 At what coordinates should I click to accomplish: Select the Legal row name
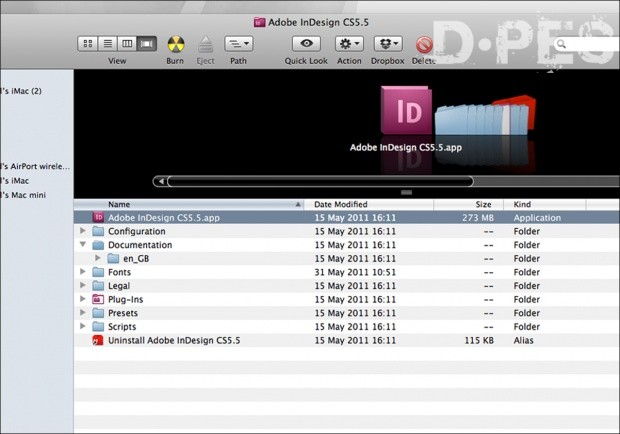pos(119,286)
